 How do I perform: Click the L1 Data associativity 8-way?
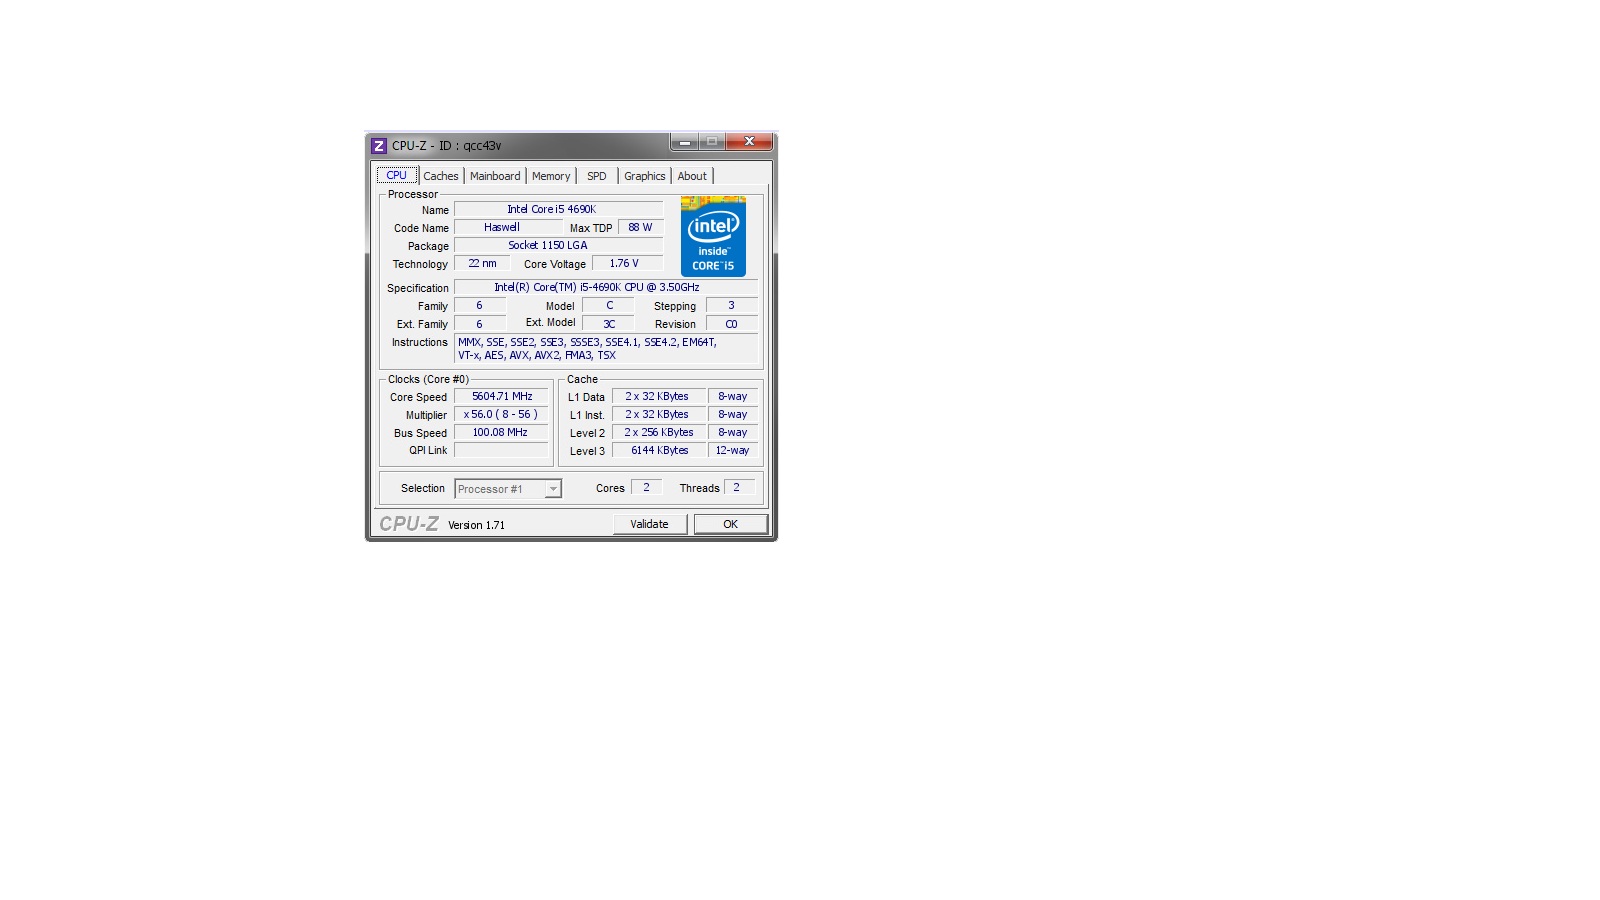pyautogui.click(x=733, y=396)
